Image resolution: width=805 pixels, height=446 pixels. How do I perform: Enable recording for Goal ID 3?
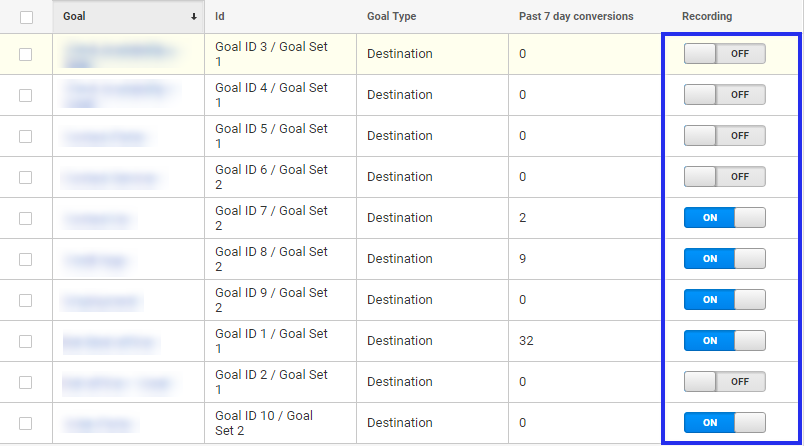pyautogui.click(x=724, y=53)
